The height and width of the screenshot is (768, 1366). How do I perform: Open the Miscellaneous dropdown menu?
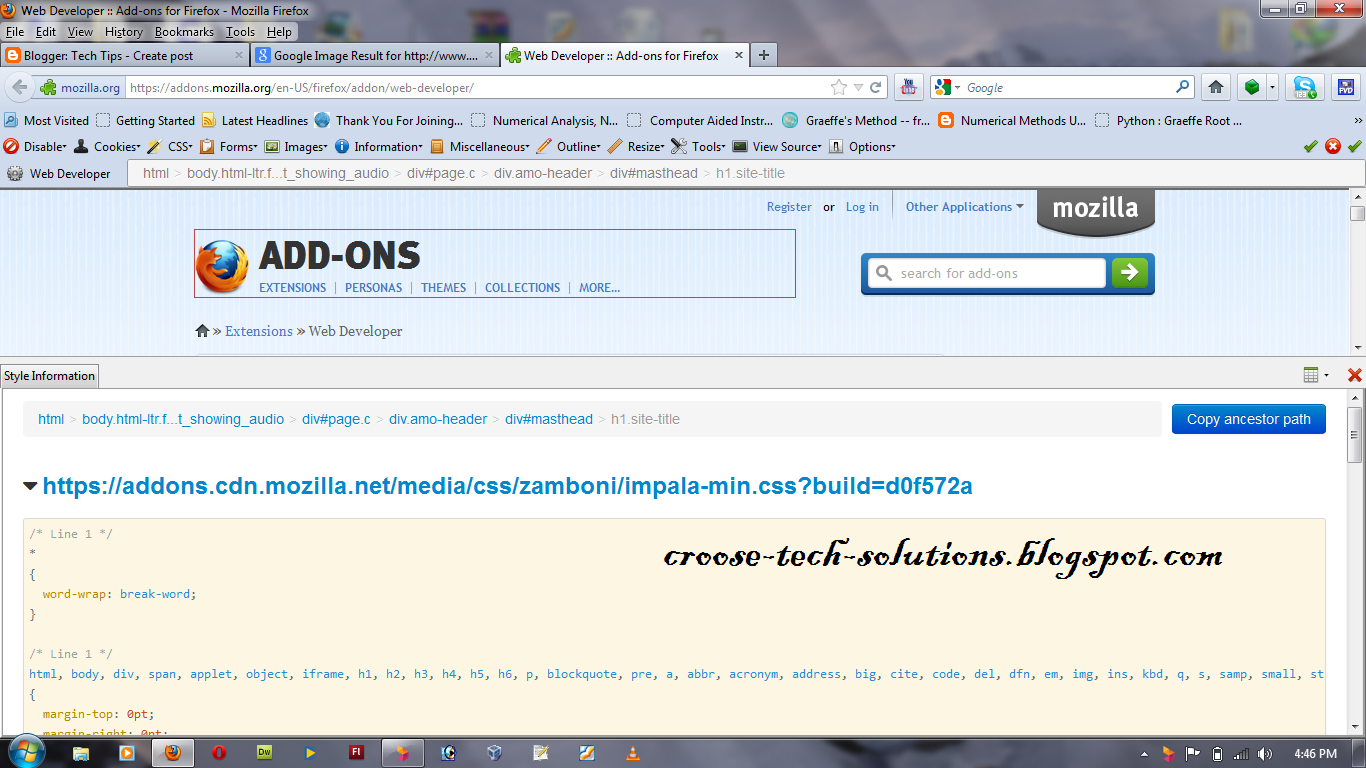point(480,146)
